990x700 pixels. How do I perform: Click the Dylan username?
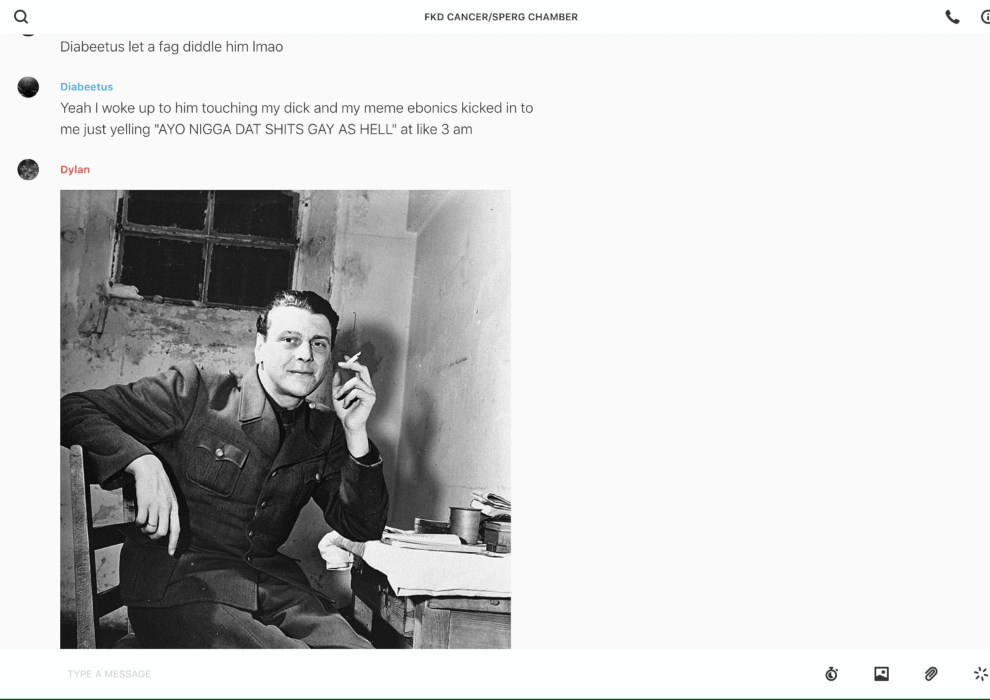click(75, 169)
